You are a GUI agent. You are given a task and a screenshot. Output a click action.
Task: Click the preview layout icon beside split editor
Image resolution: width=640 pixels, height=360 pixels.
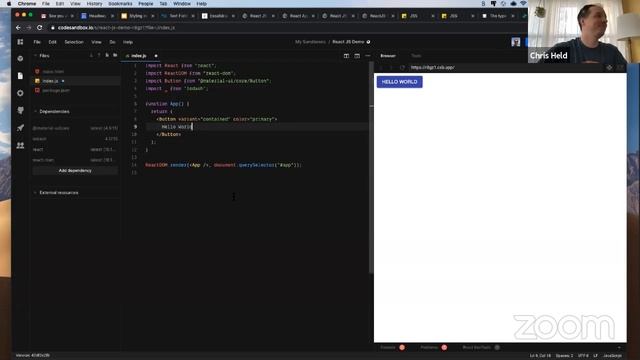(357, 56)
